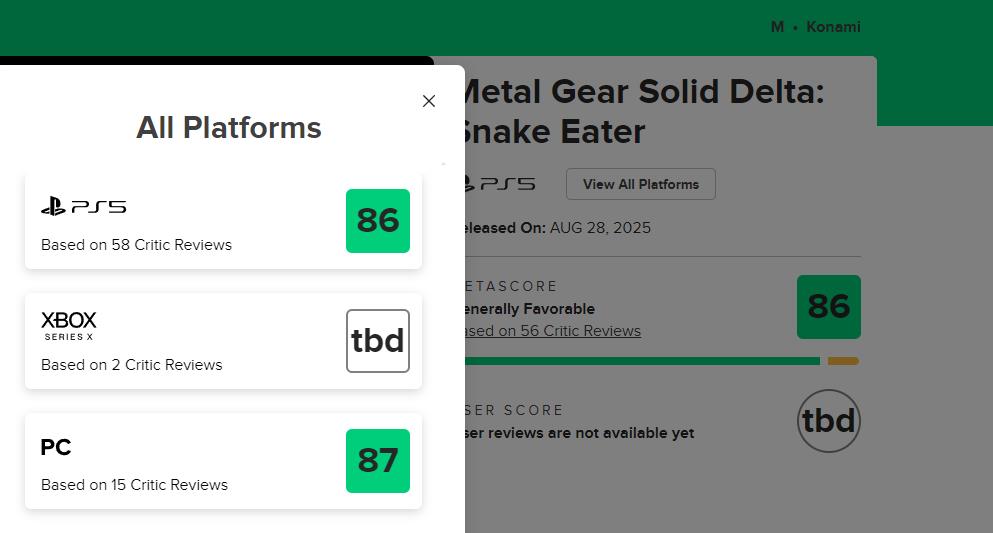
Task: Click the PS5 logo in platform list
Action: (x=84, y=207)
